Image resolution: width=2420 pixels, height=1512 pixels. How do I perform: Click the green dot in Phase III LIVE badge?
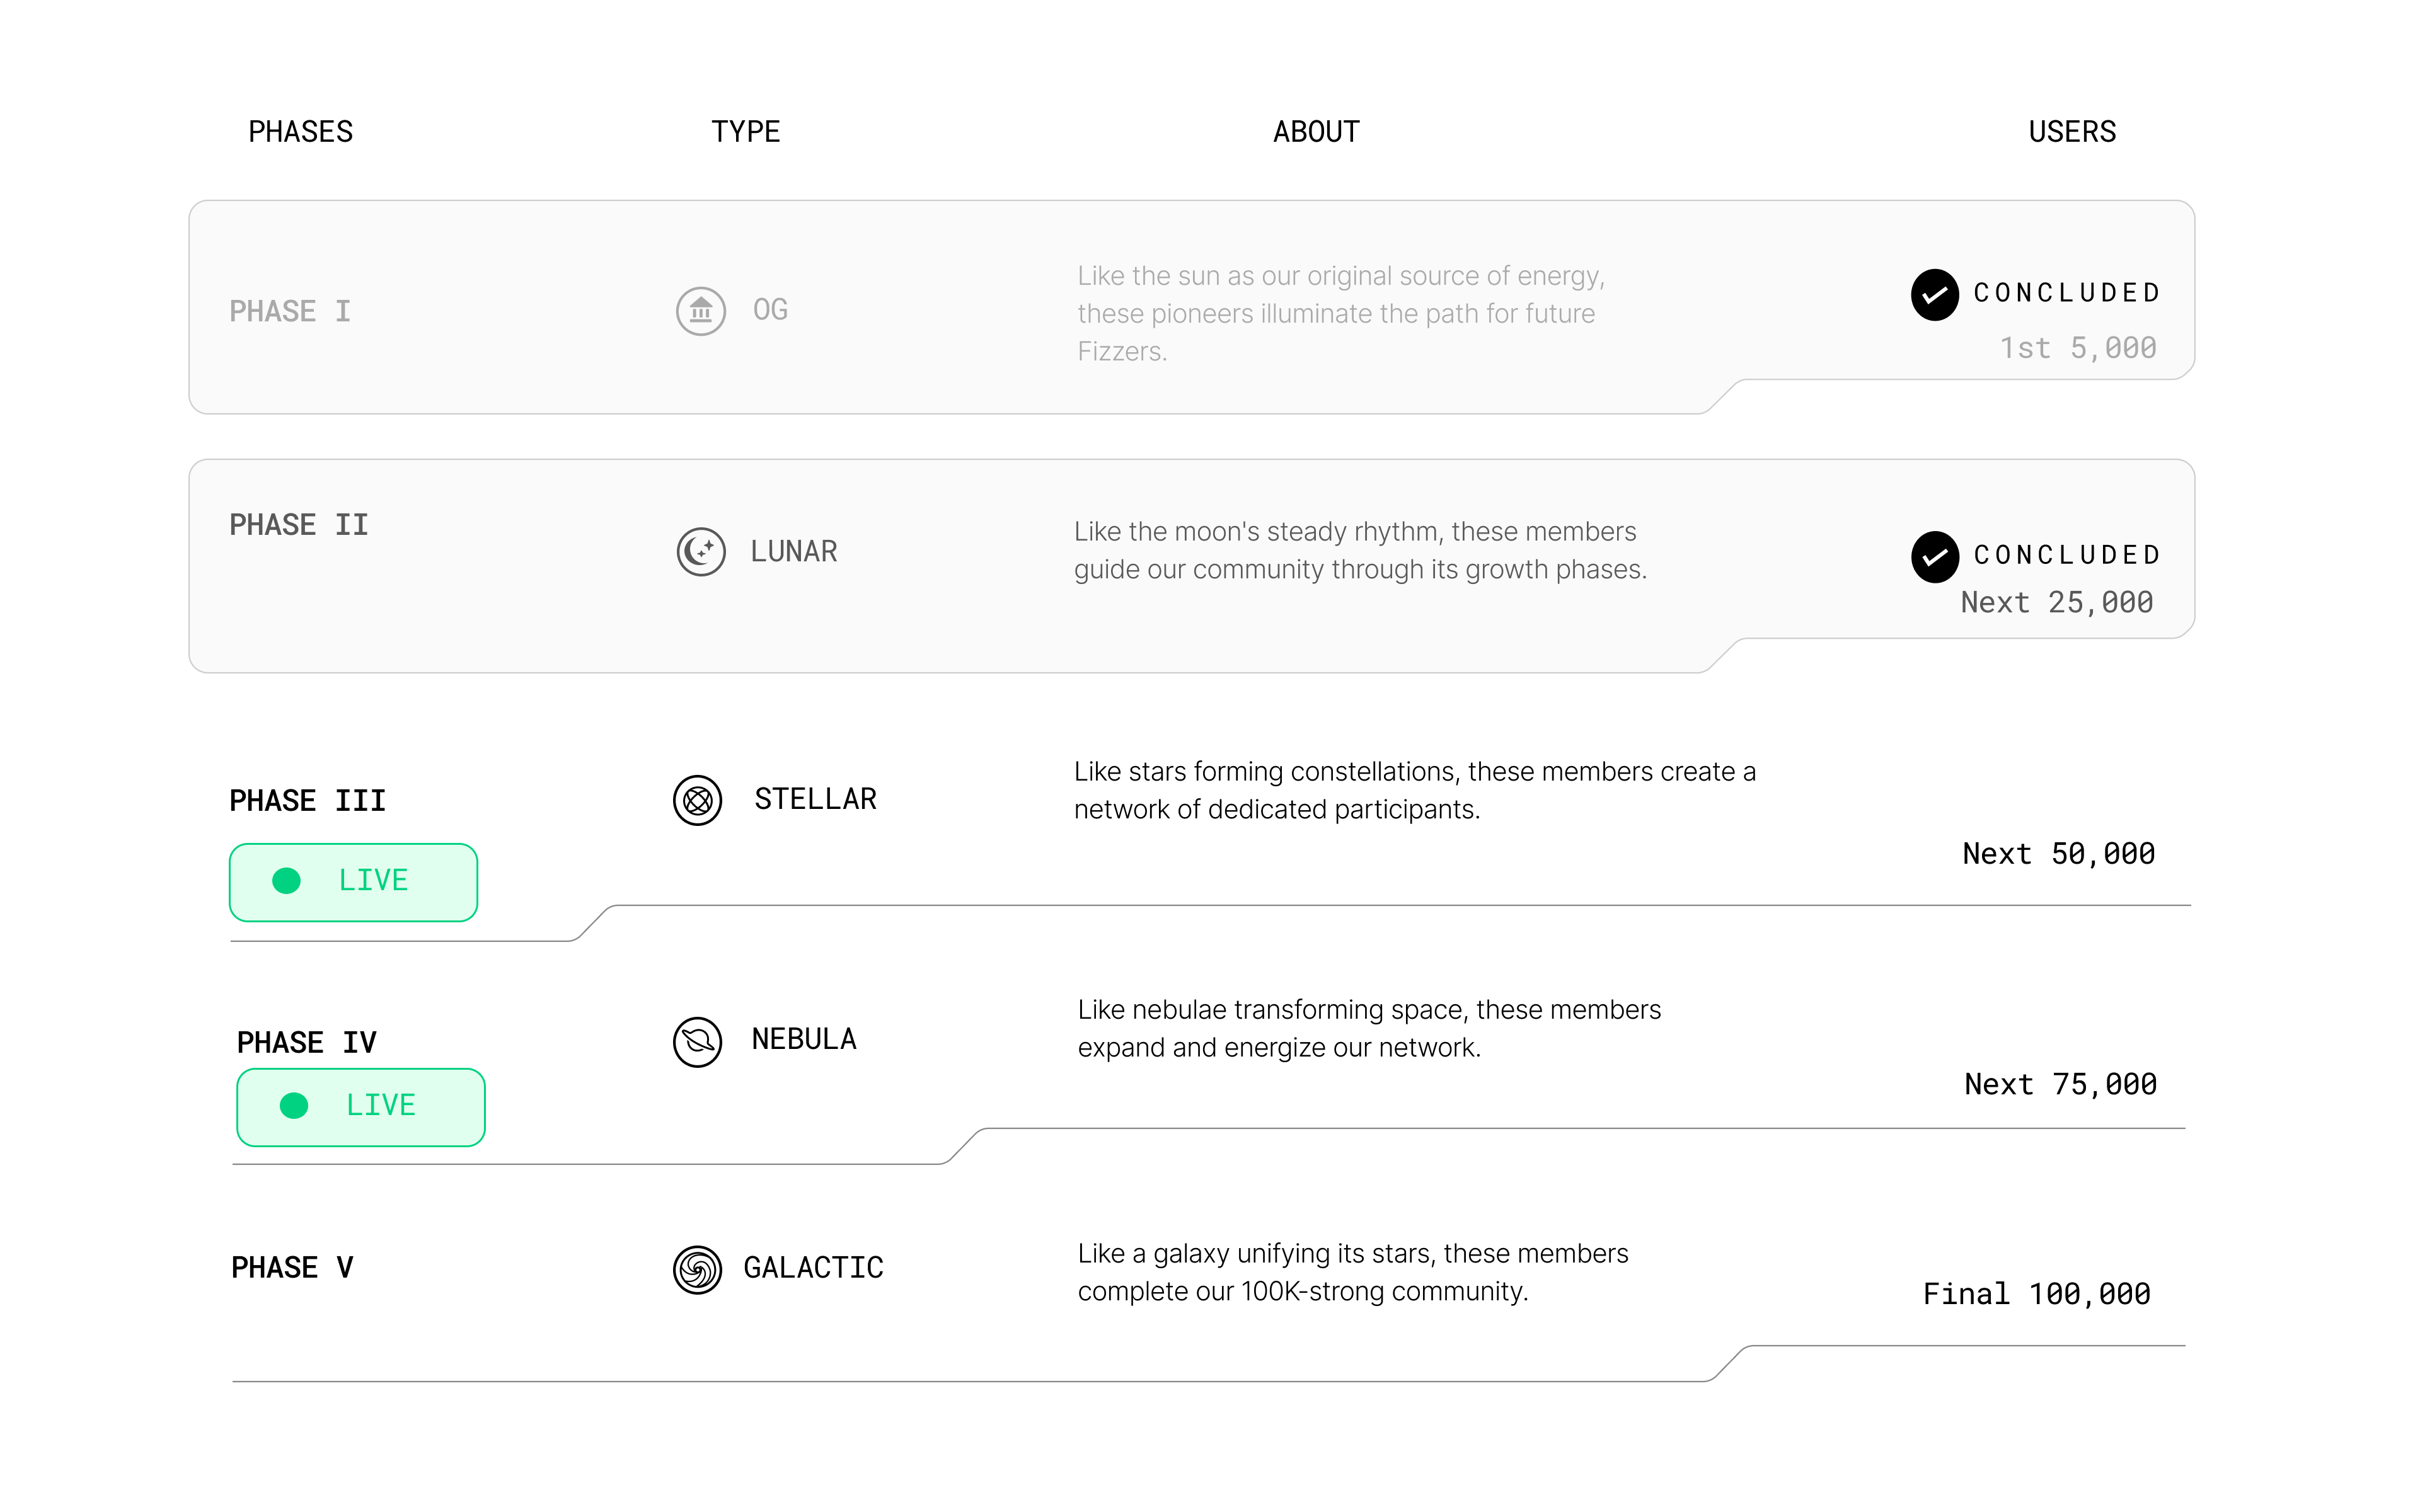pos(286,880)
